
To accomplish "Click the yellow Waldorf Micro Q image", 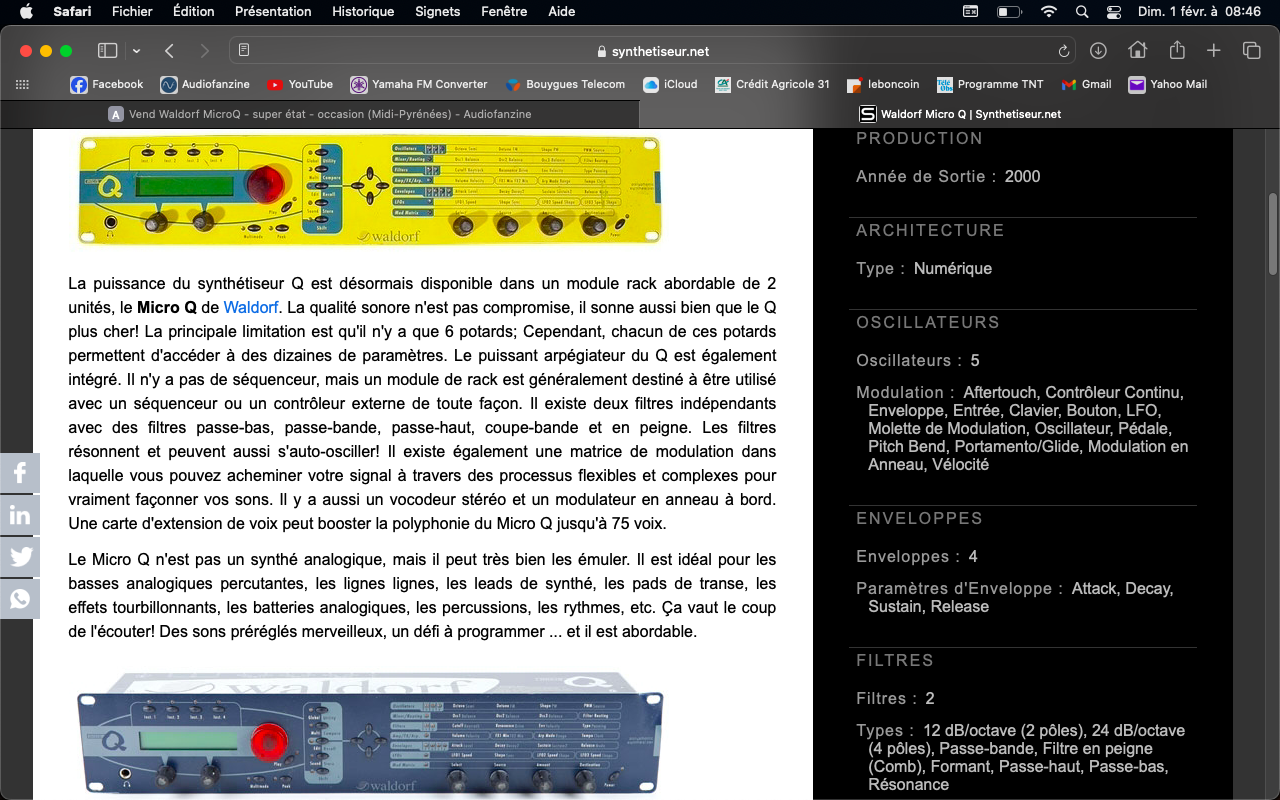I will point(370,189).
